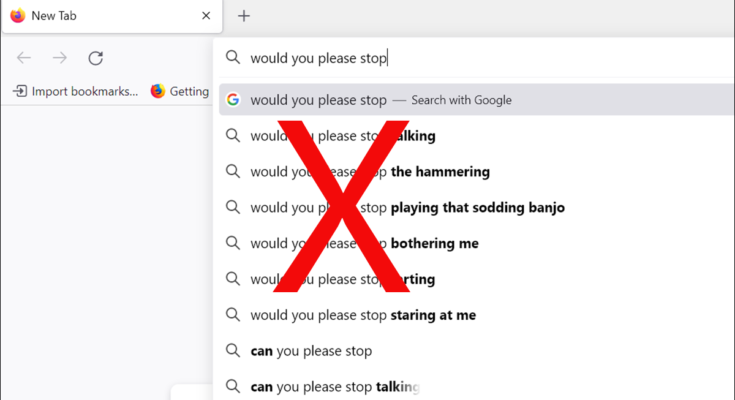Click the Google icon in first suggestion
735x400 pixels.
click(233, 100)
